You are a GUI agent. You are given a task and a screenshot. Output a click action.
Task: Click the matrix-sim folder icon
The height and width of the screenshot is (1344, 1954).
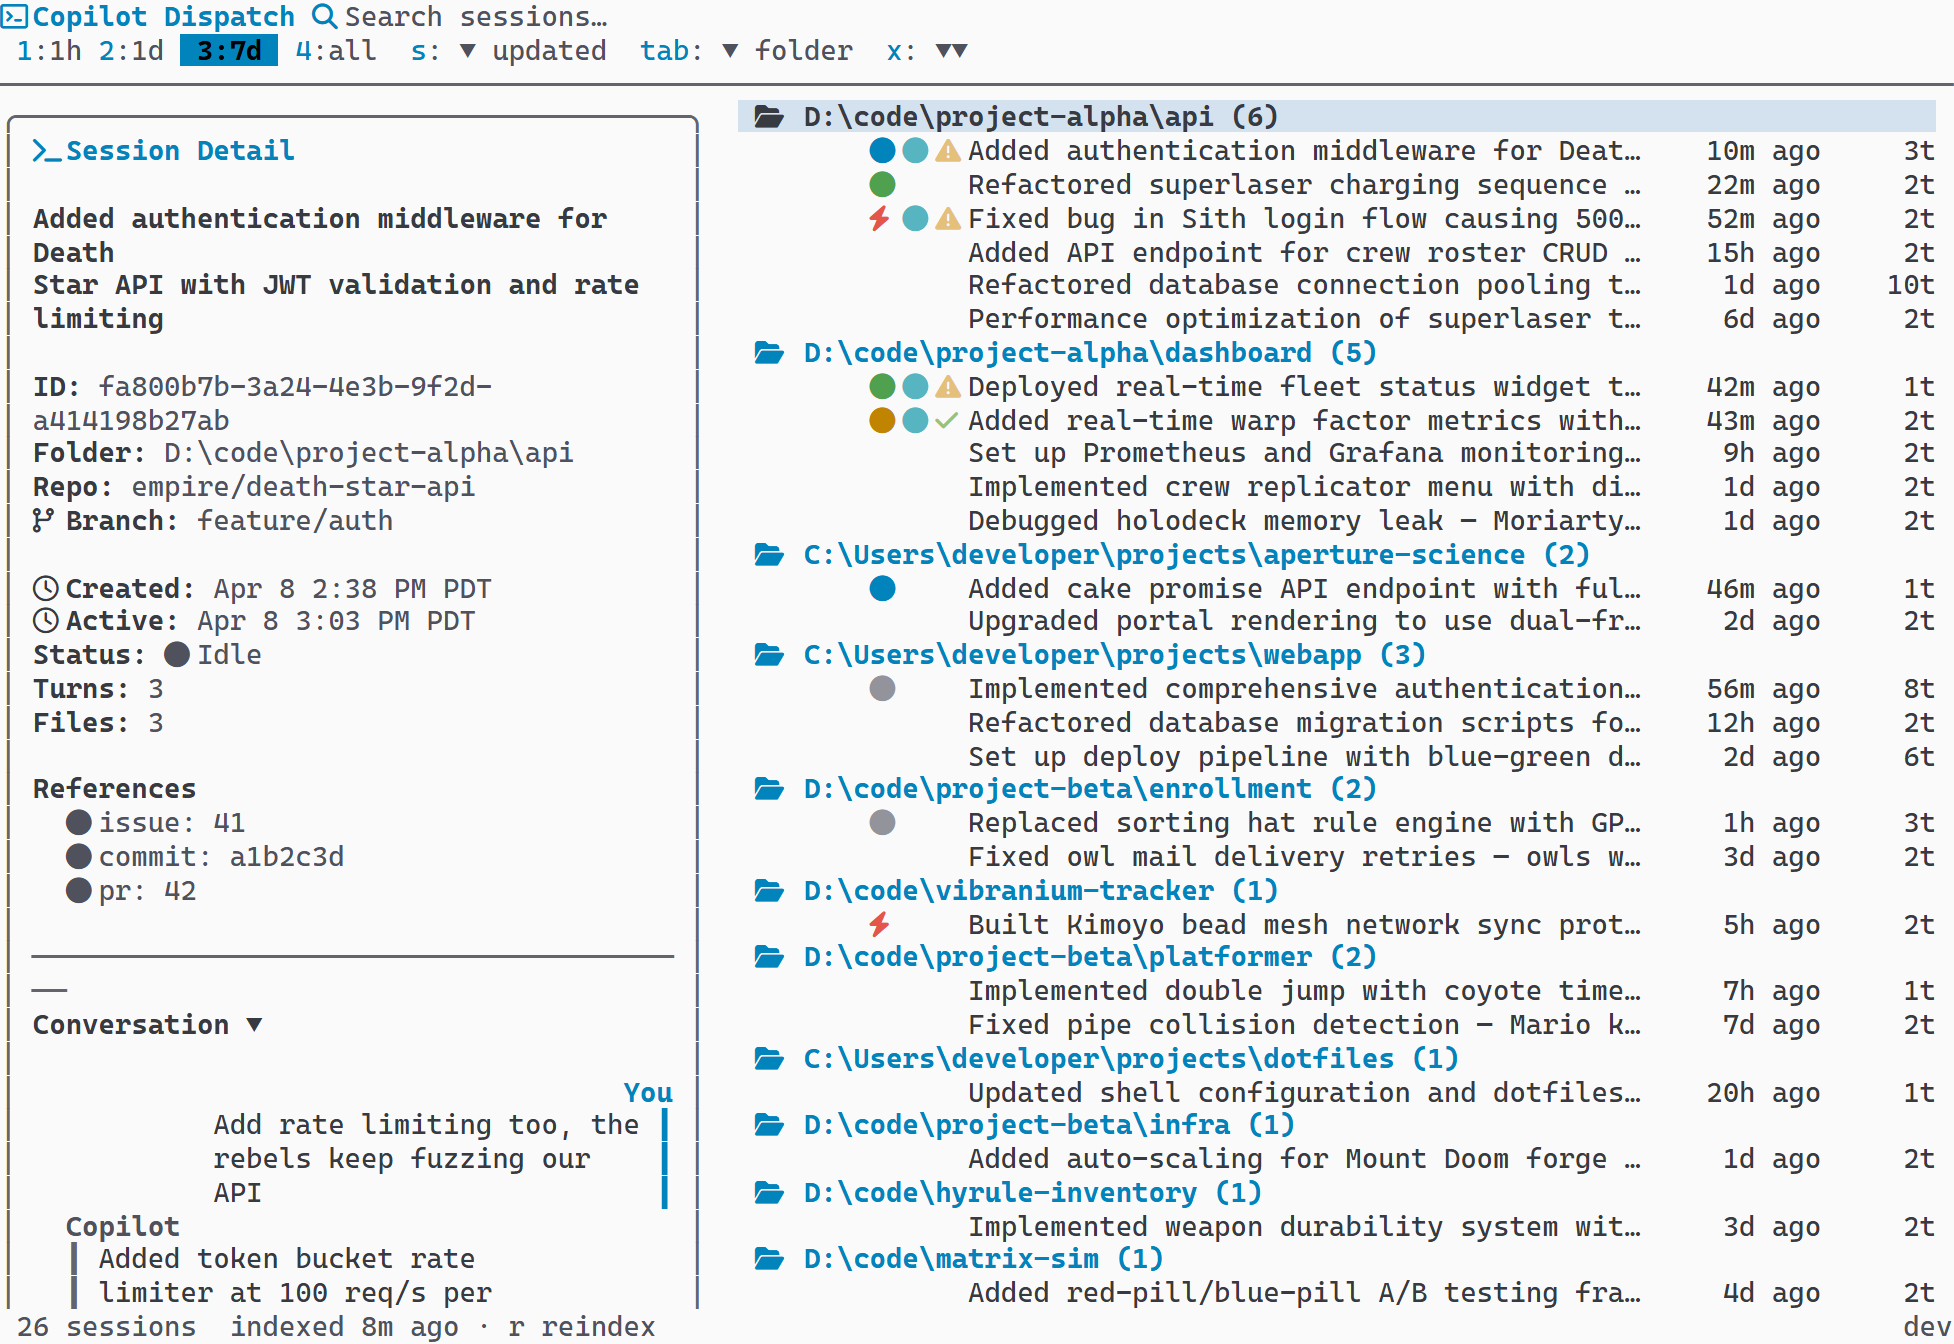click(769, 1258)
